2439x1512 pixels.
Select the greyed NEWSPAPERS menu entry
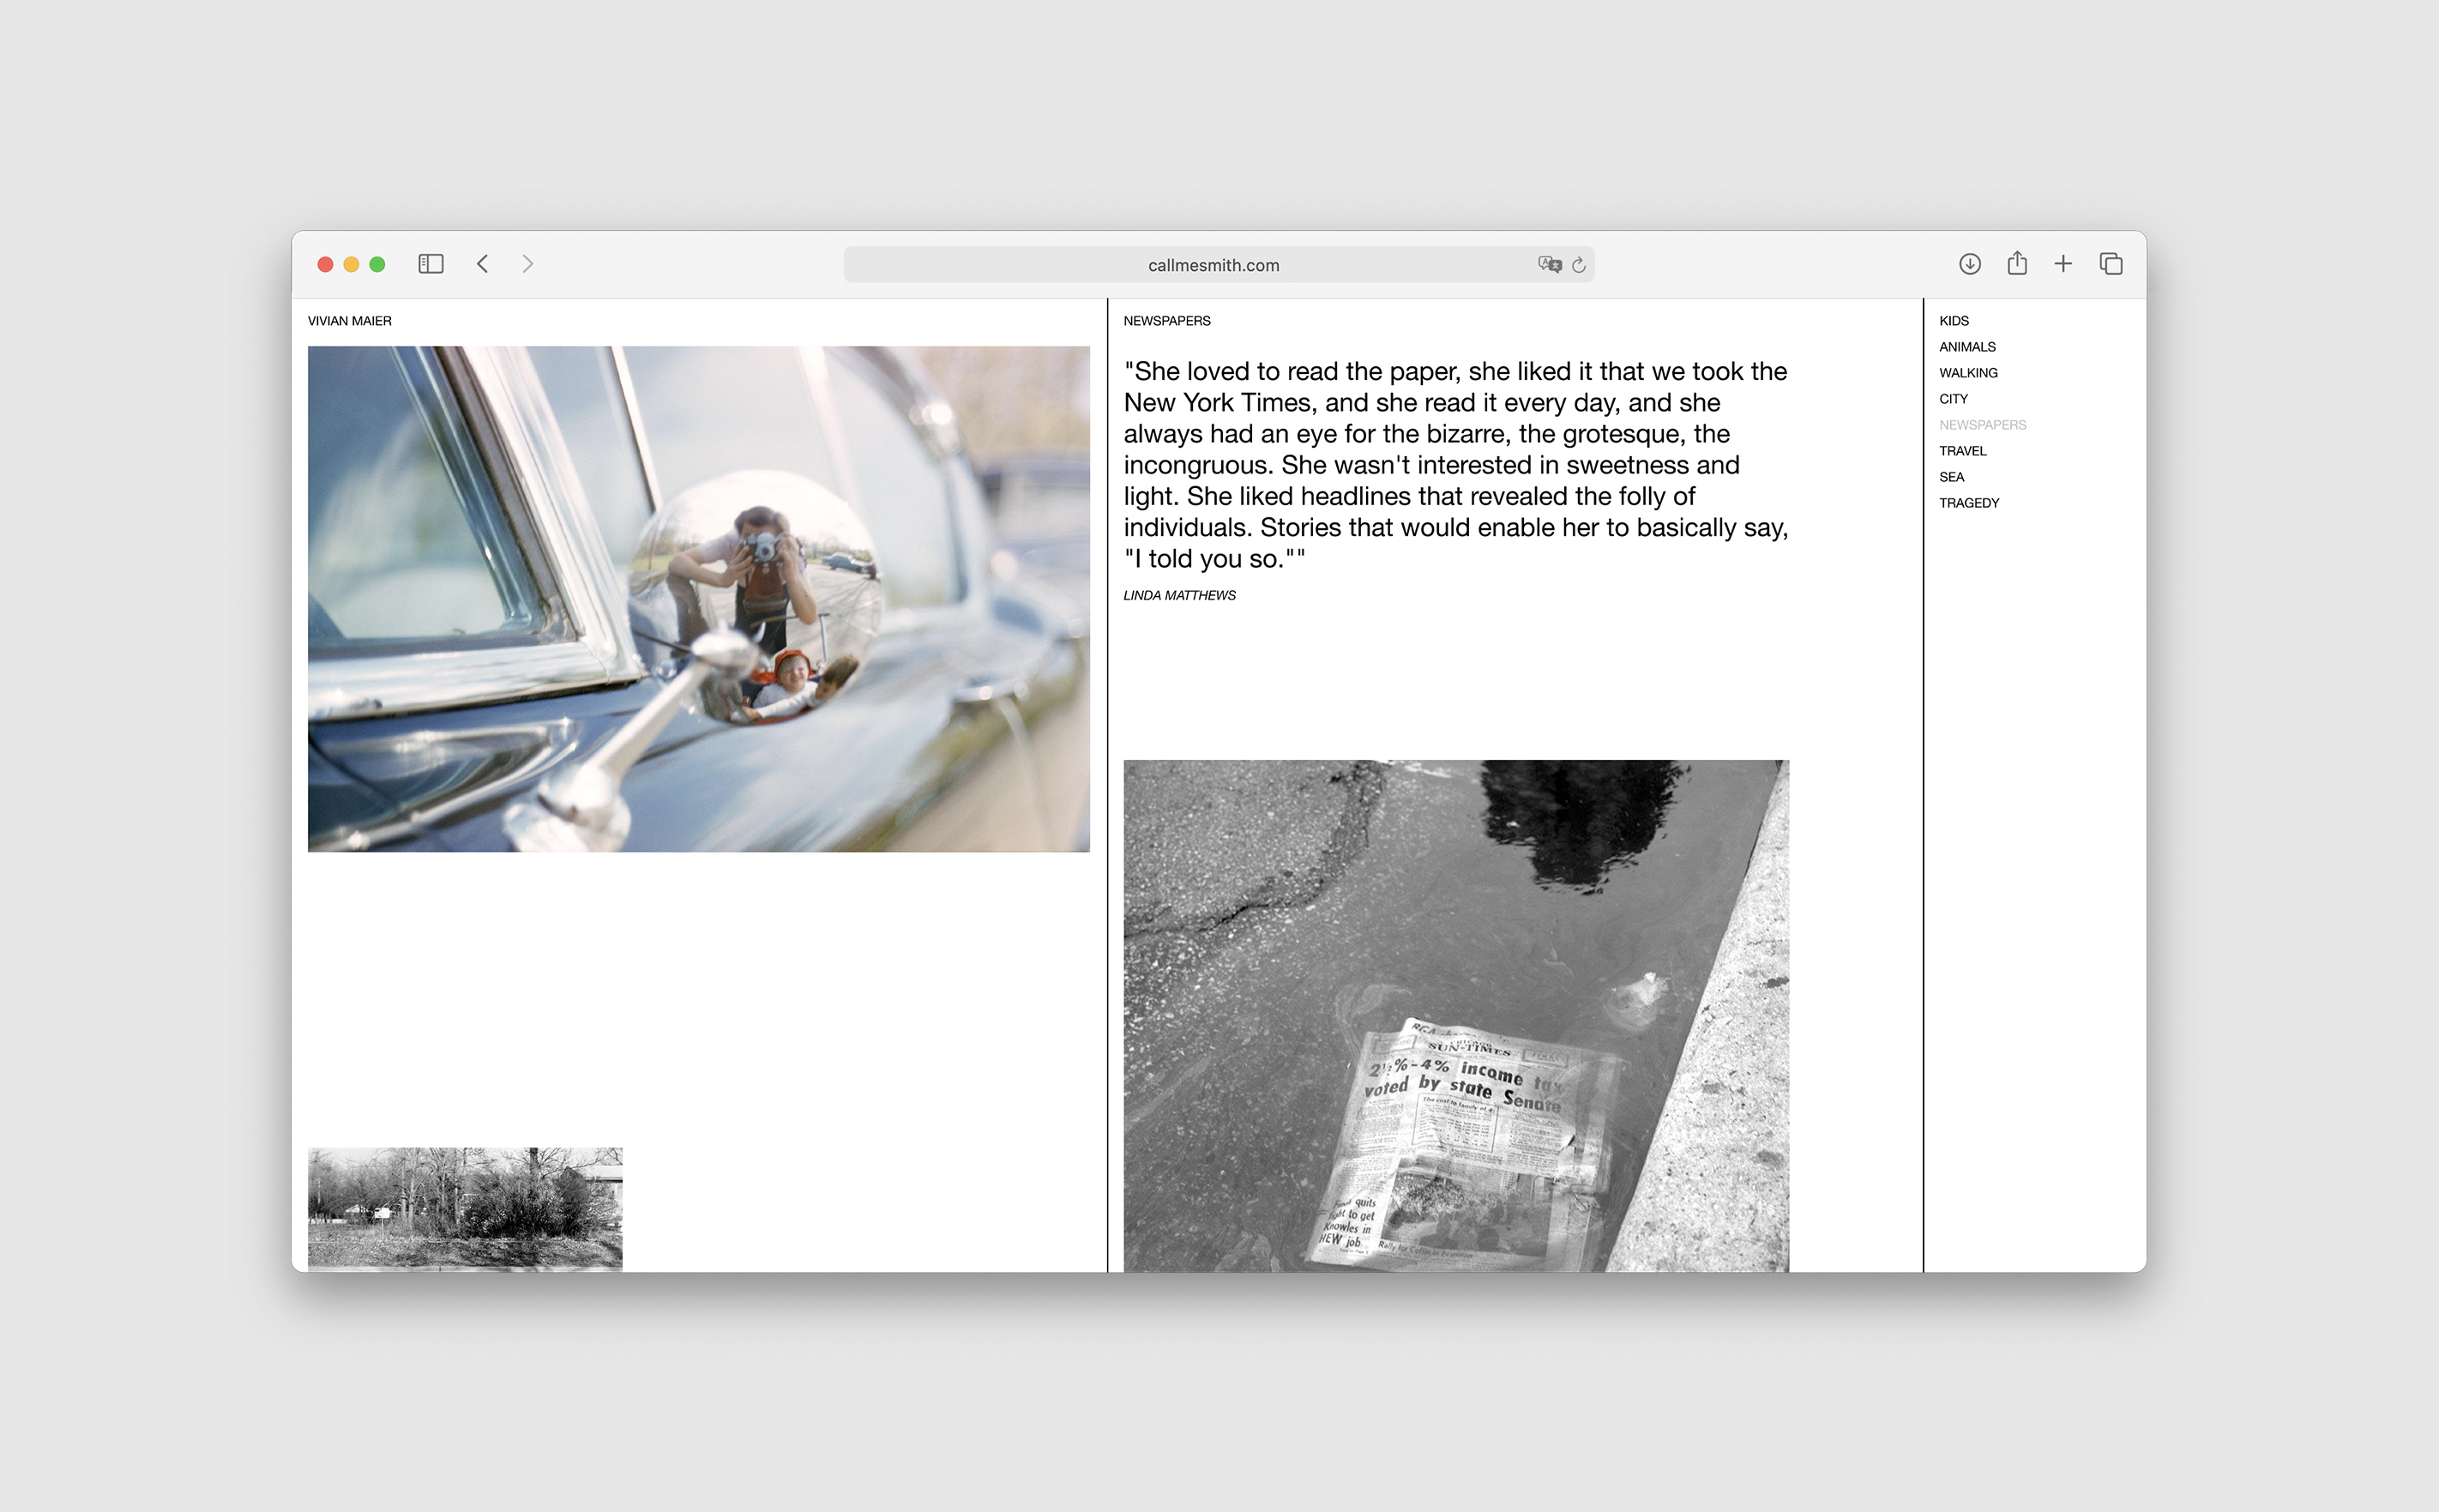pyautogui.click(x=1982, y=425)
